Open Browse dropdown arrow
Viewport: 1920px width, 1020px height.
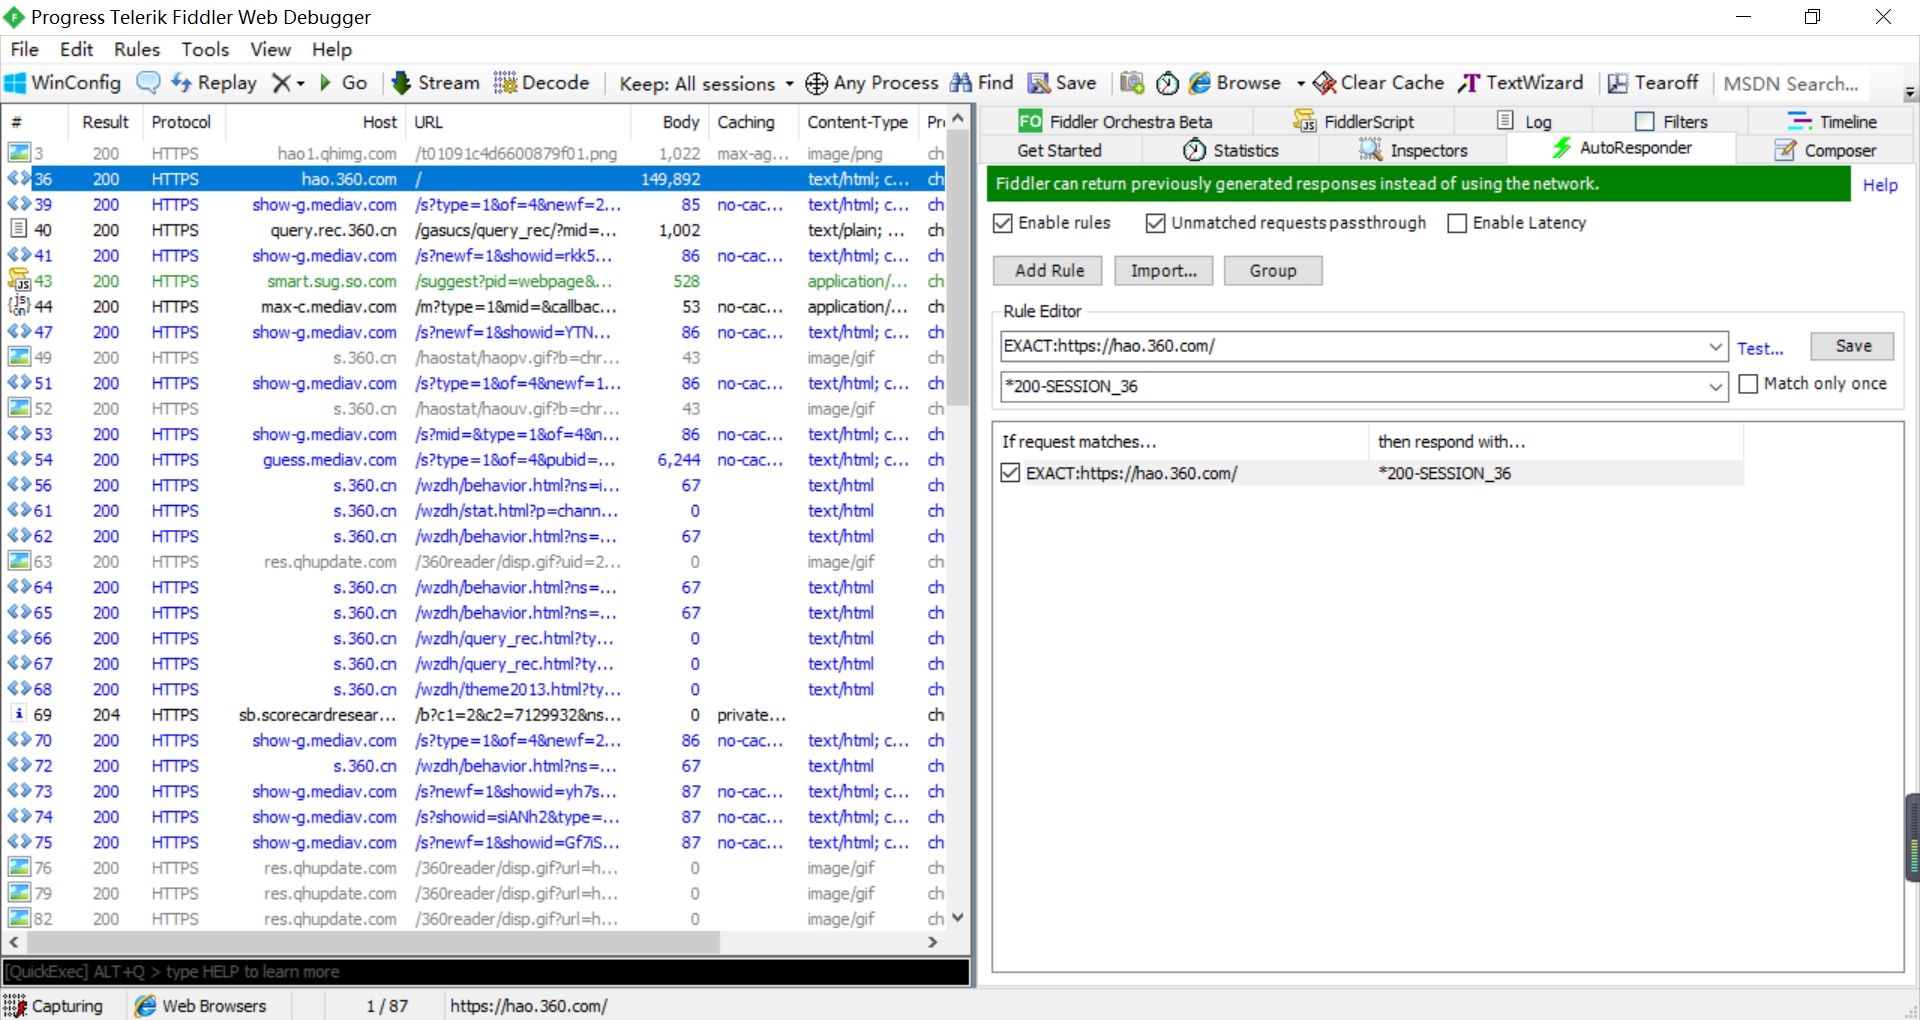pyautogui.click(x=1300, y=84)
